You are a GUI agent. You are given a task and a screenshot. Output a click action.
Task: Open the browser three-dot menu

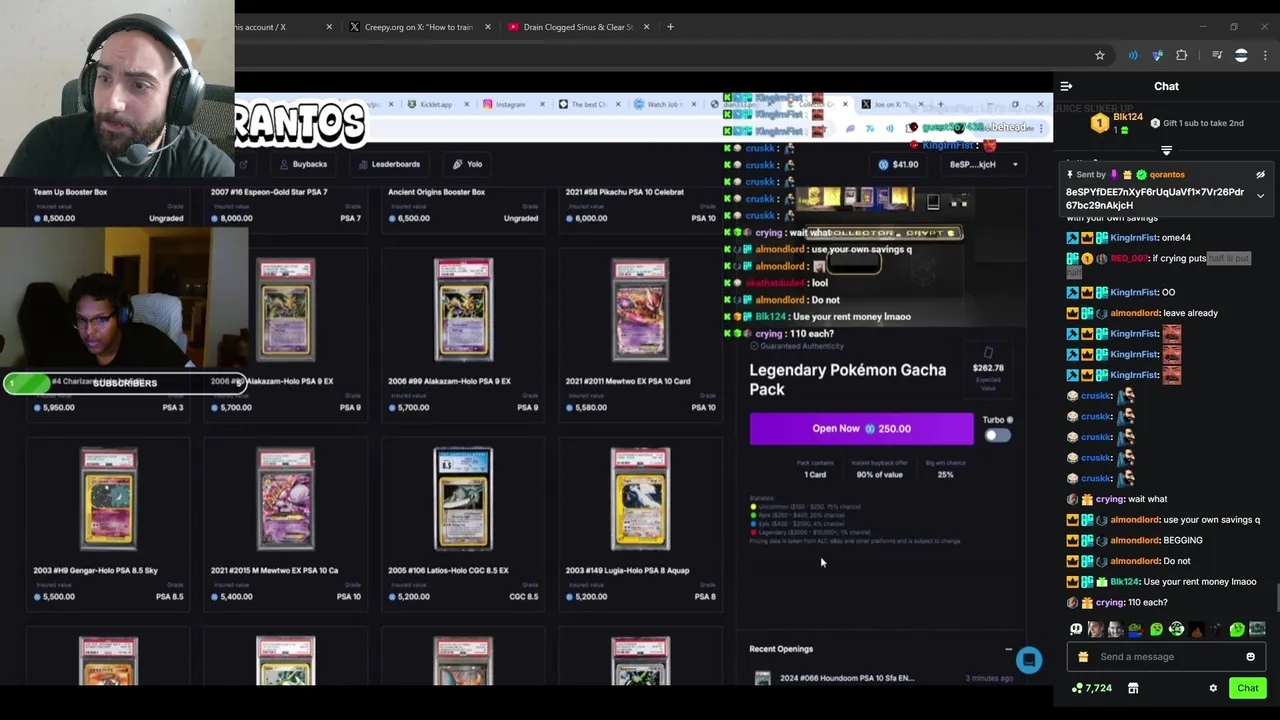[1265, 56]
